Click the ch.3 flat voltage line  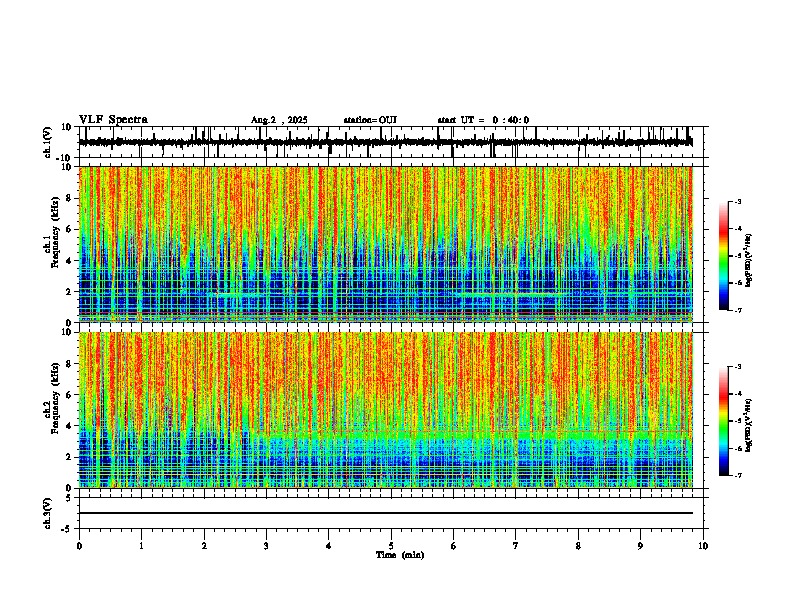[385, 513]
